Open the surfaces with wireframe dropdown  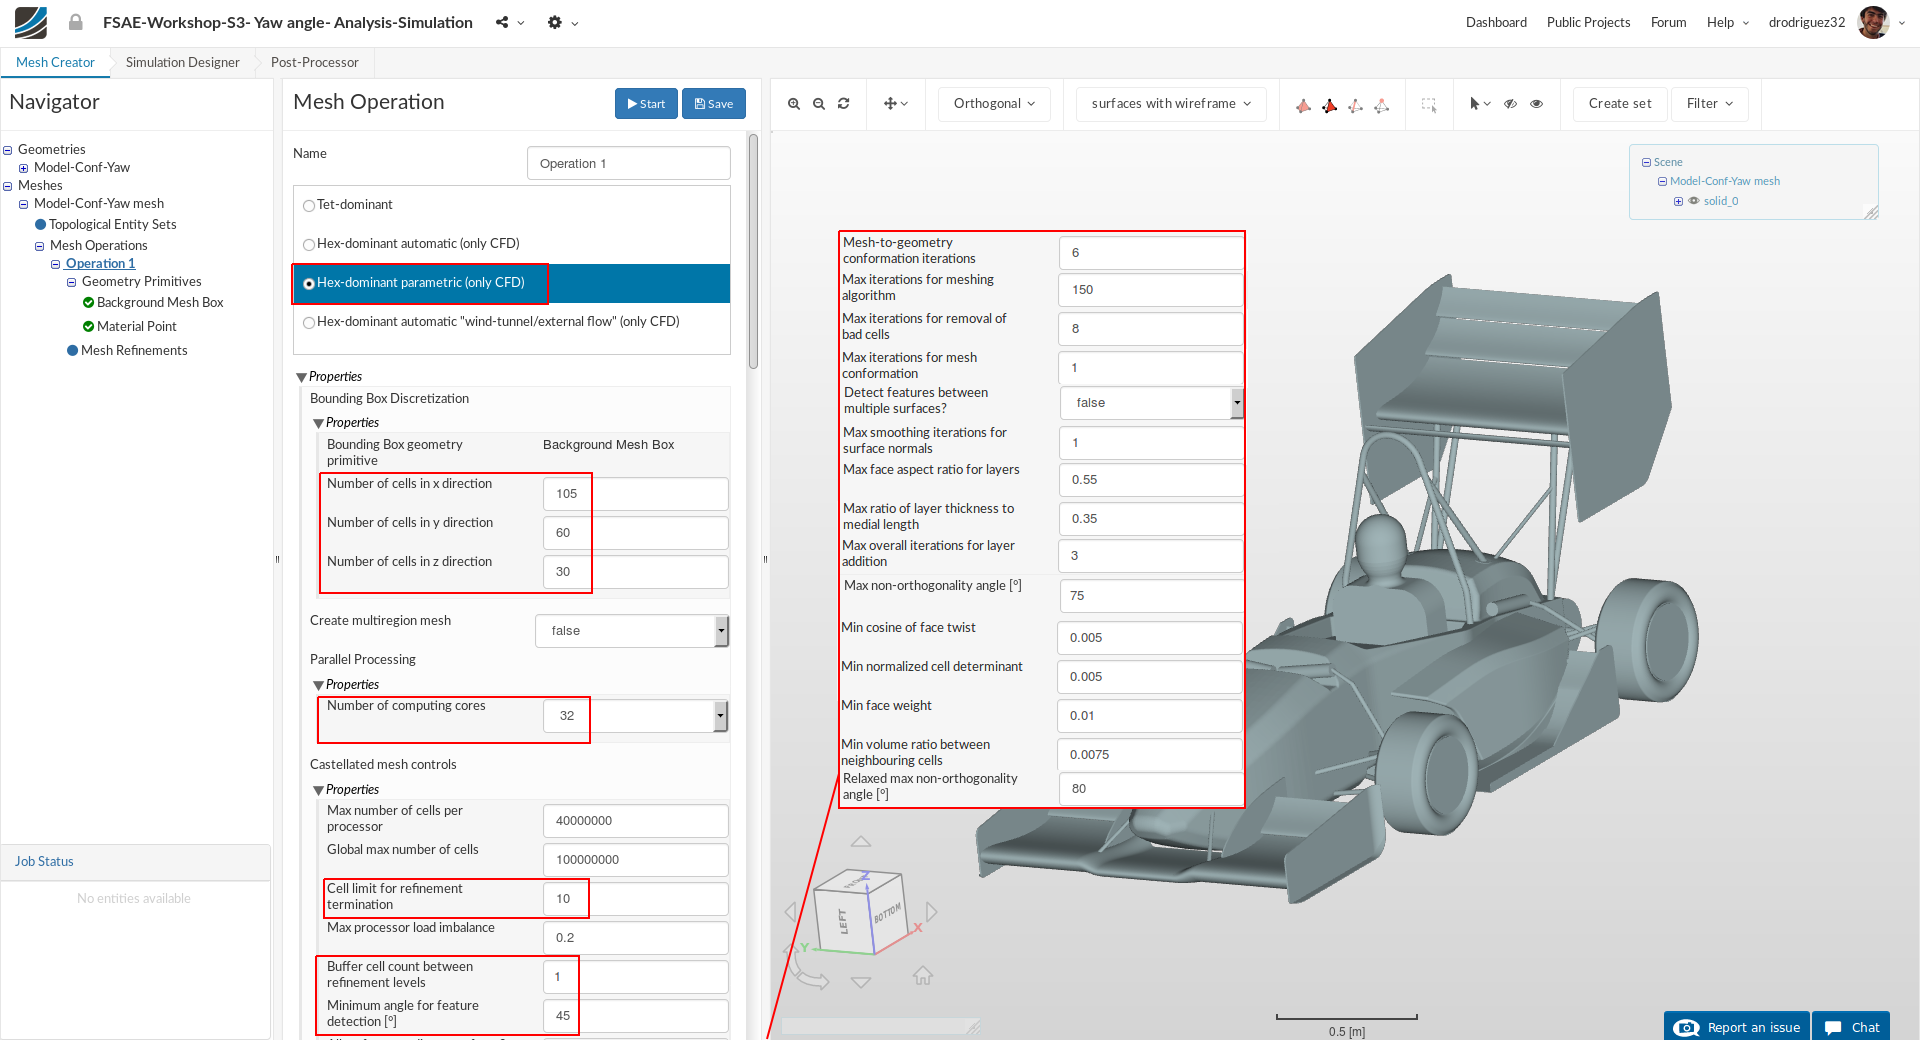(x=1170, y=104)
